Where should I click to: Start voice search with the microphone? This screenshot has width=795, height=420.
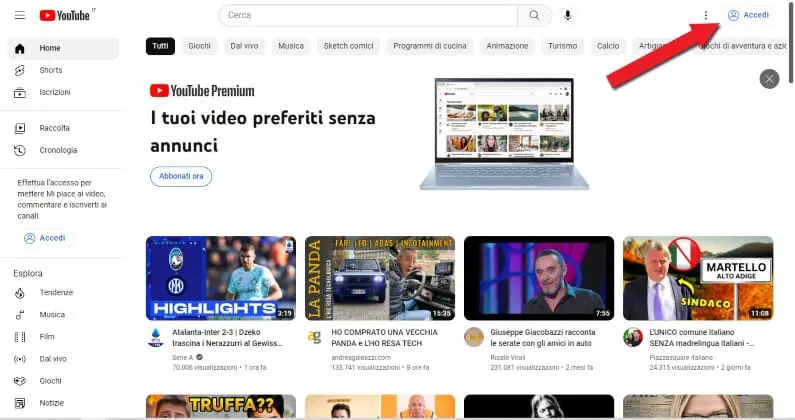click(x=568, y=15)
